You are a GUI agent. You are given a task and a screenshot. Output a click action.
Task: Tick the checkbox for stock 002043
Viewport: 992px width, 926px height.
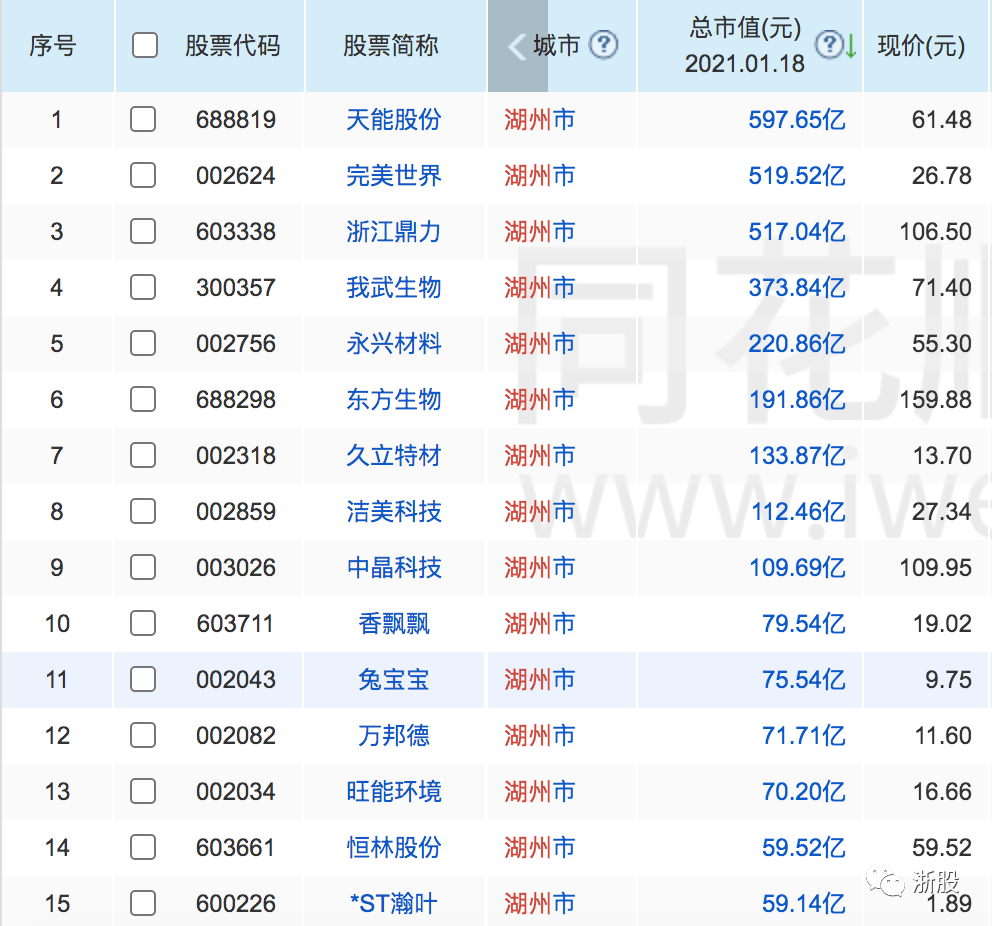tap(143, 679)
